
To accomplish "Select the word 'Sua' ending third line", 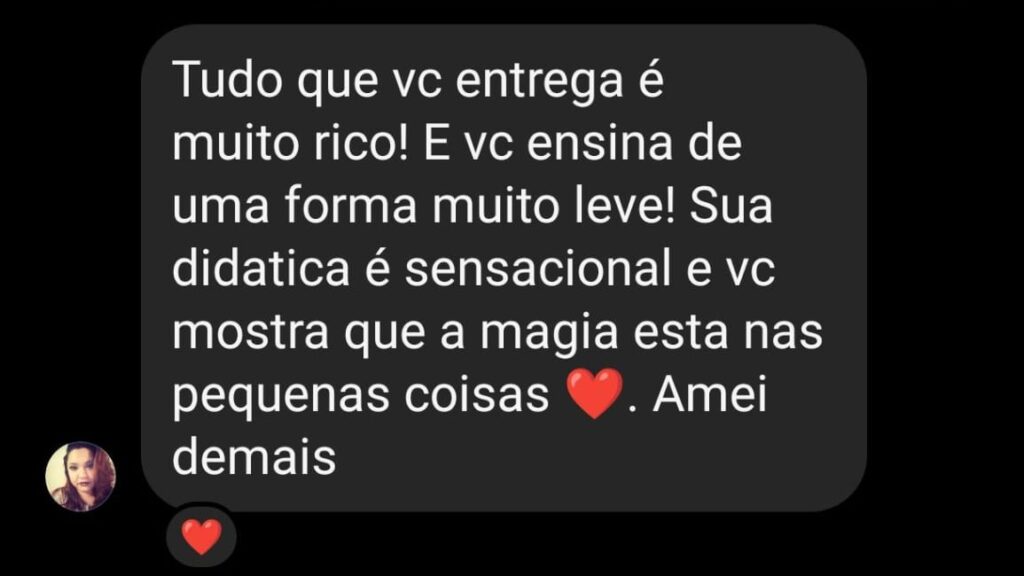I will coord(731,206).
